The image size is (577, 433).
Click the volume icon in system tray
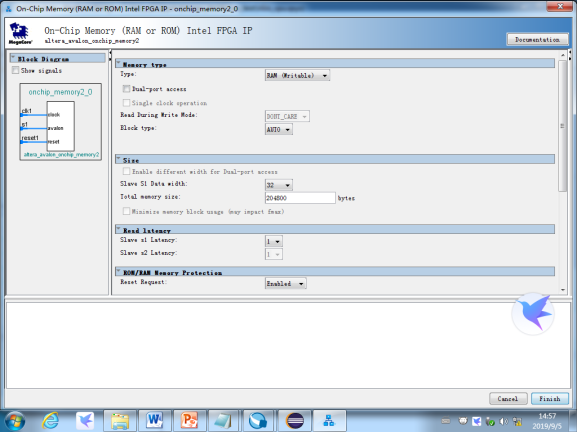(x=504, y=421)
